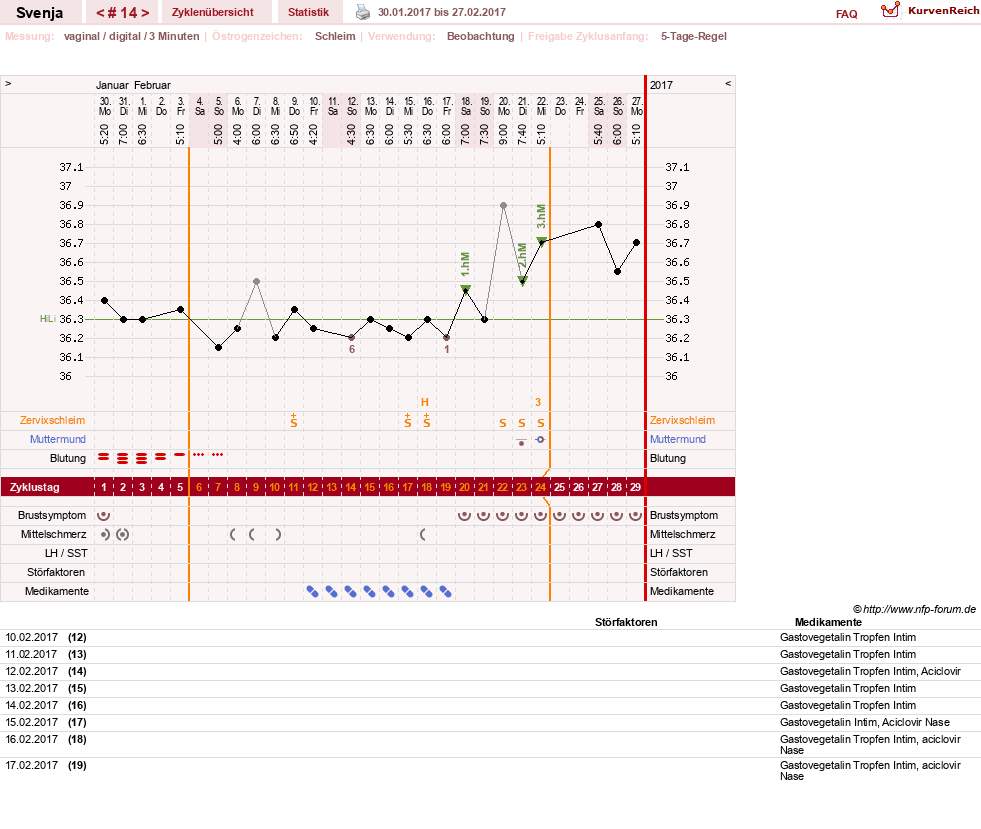Click the 10.02.2017 (12) table row
The width and height of the screenshot is (981, 829).
[x=490, y=638]
